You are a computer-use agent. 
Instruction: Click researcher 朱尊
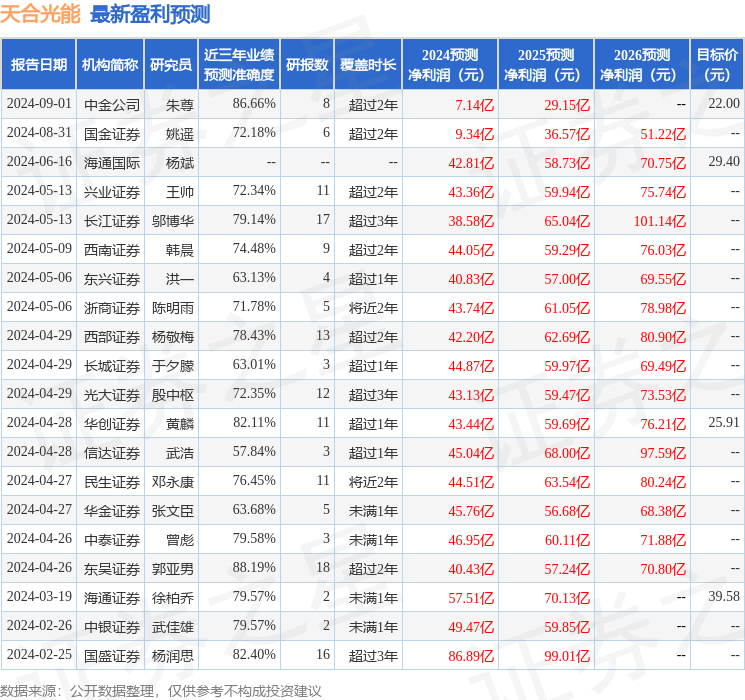(180, 105)
